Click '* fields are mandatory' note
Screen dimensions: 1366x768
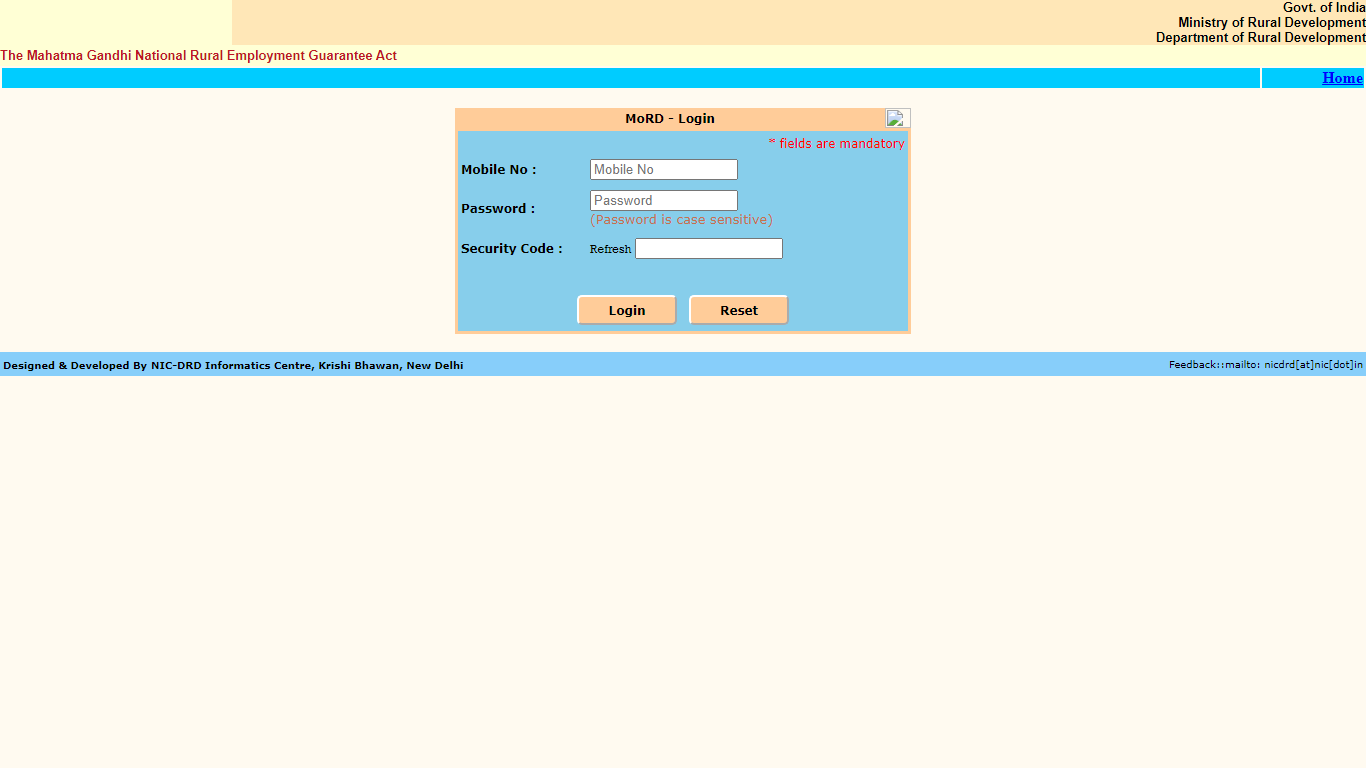click(836, 144)
